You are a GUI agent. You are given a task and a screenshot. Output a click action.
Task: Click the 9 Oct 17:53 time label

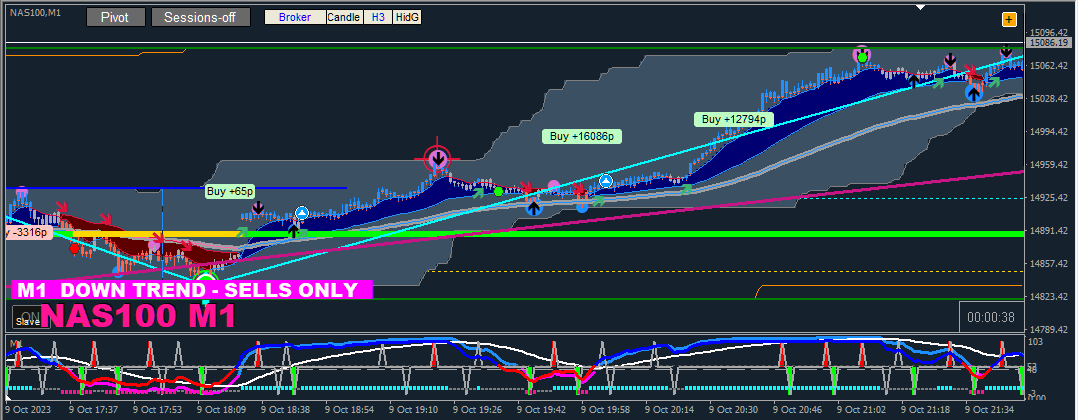[x=157, y=408]
